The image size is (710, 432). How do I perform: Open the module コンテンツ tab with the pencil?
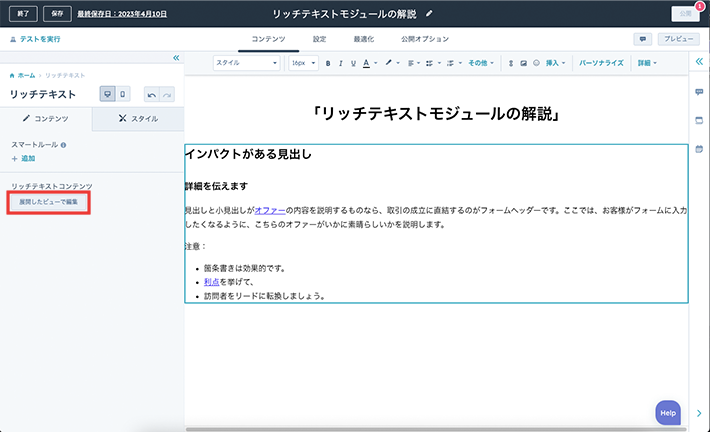pyautogui.click(x=46, y=119)
